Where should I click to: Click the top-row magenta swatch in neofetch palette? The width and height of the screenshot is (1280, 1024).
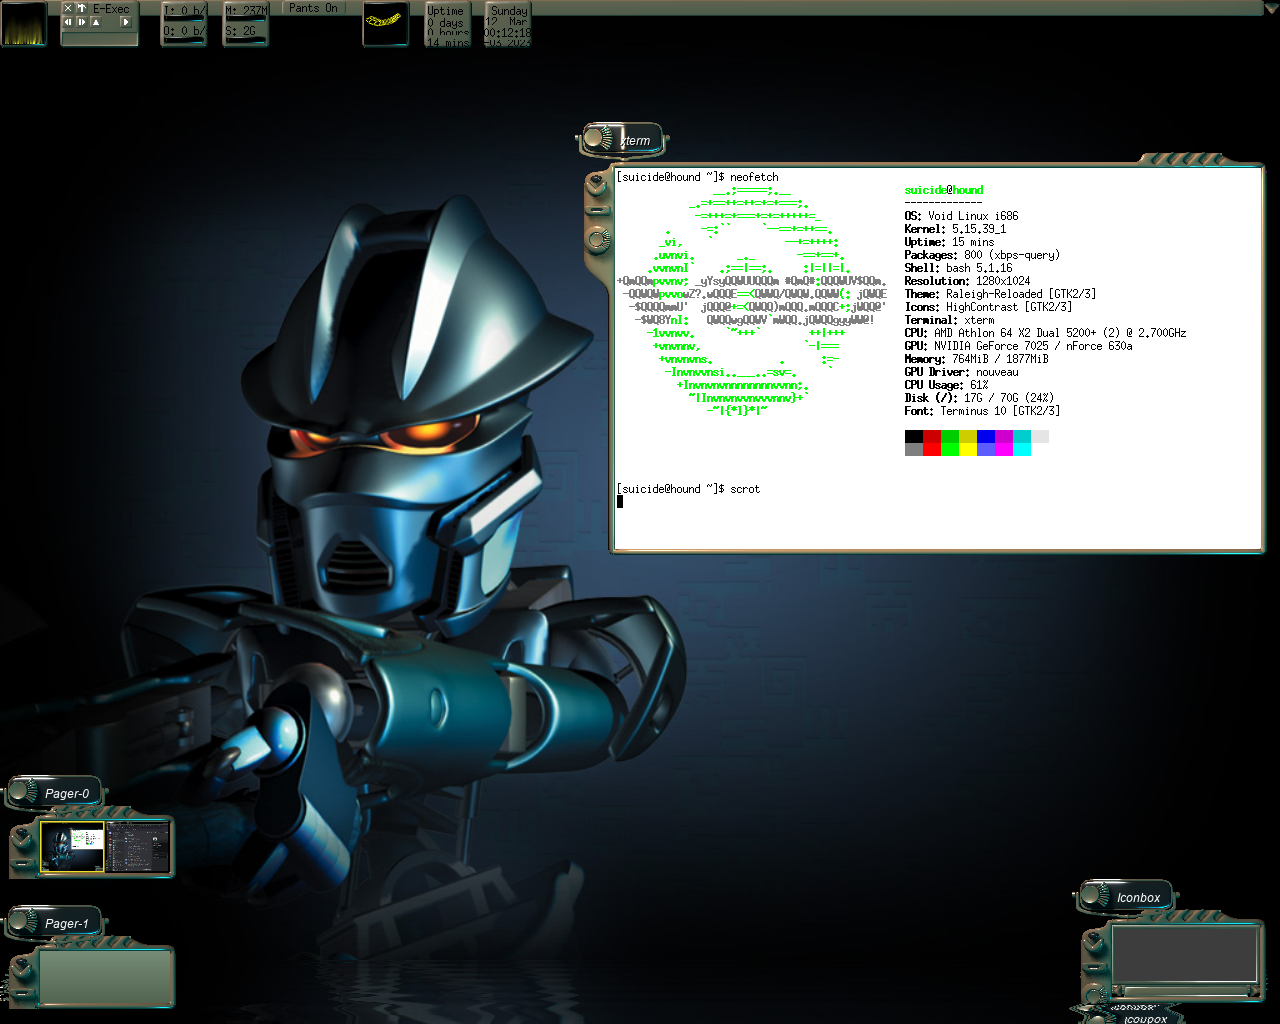pos(1004,436)
